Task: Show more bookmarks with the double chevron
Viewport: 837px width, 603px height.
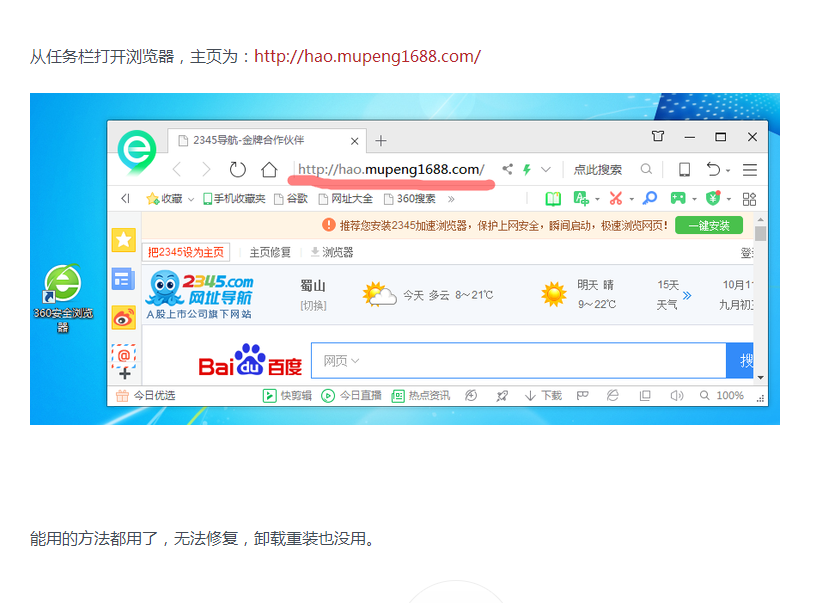Action: (x=451, y=199)
